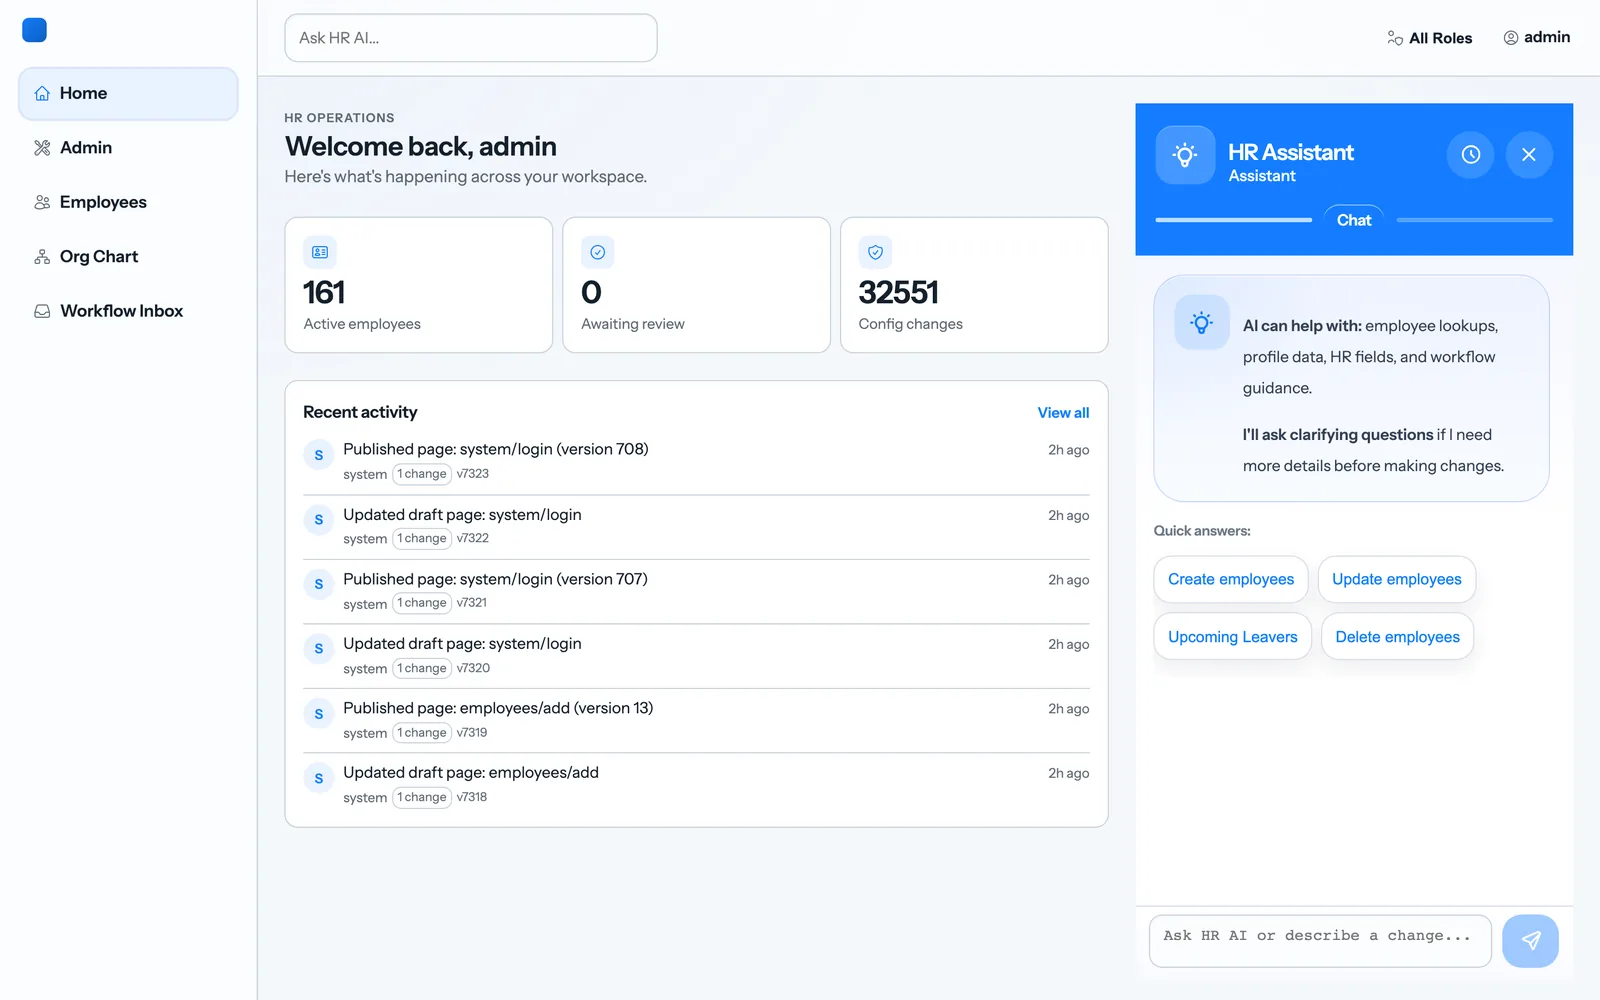Click the 1 change badge for v7323
The width and height of the screenshot is (1600, 1000).
[x=422, y=474]
